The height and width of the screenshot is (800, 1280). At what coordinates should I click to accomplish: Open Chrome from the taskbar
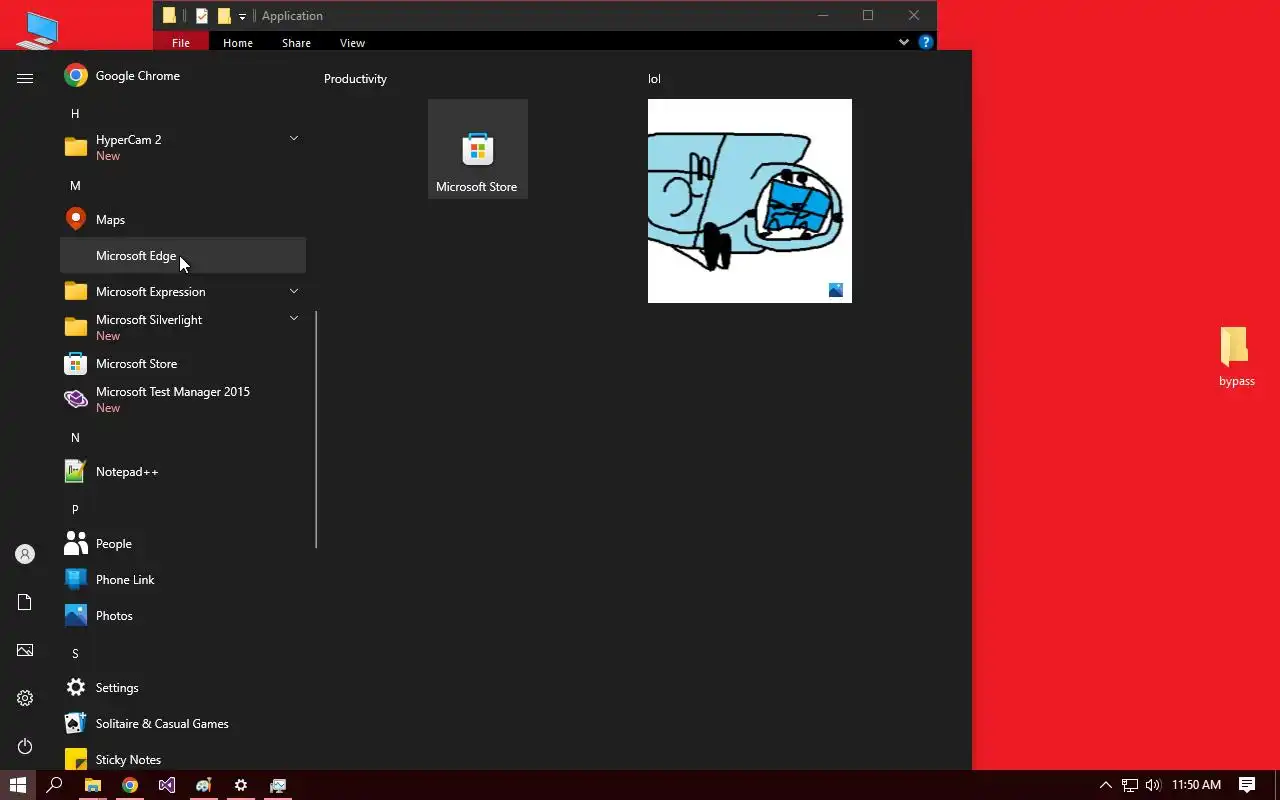point(130,785)
